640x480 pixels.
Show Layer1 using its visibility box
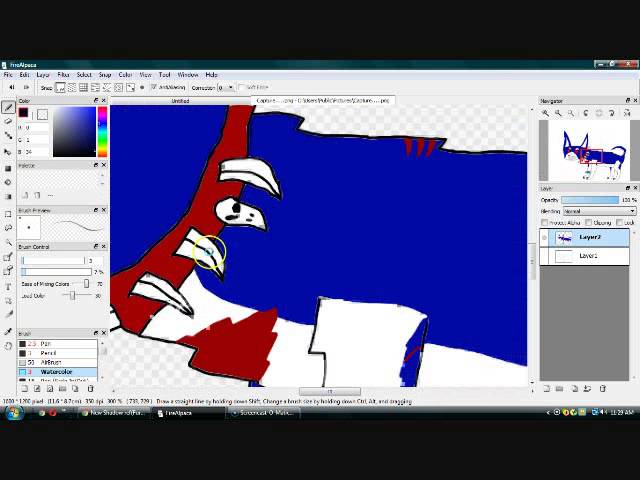[544, 256]
